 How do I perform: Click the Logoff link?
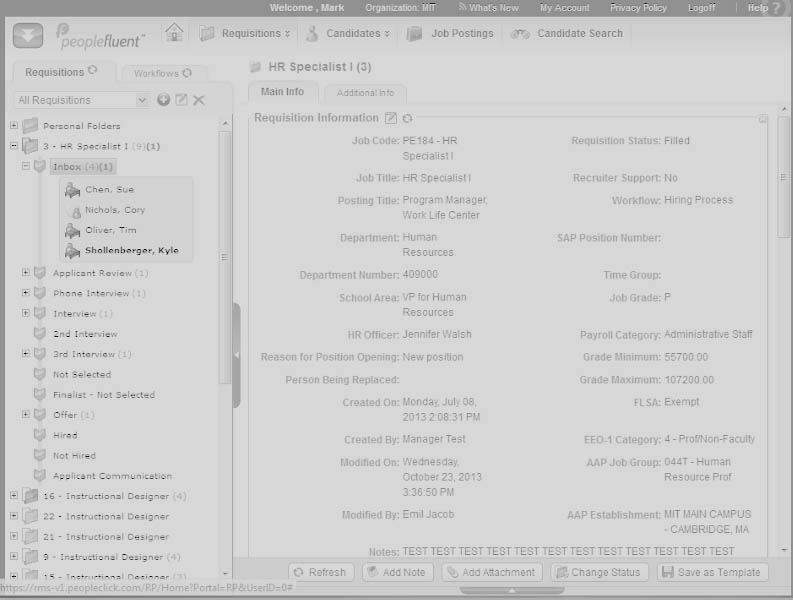point(701,8)
